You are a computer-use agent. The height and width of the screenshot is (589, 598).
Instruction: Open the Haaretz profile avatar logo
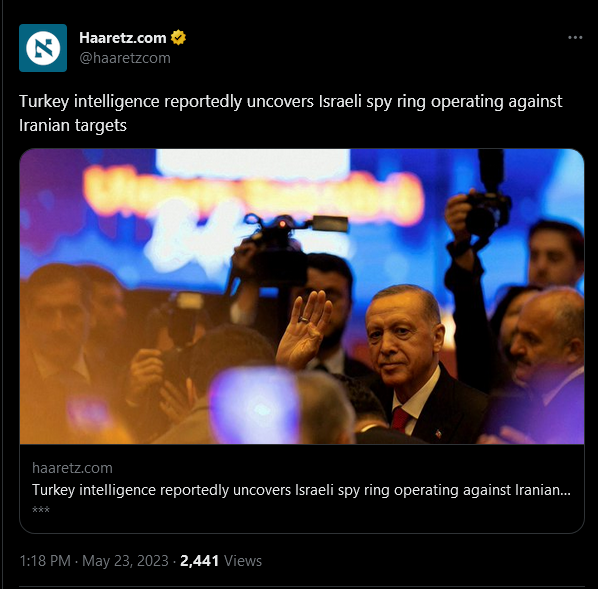point(43,48)
